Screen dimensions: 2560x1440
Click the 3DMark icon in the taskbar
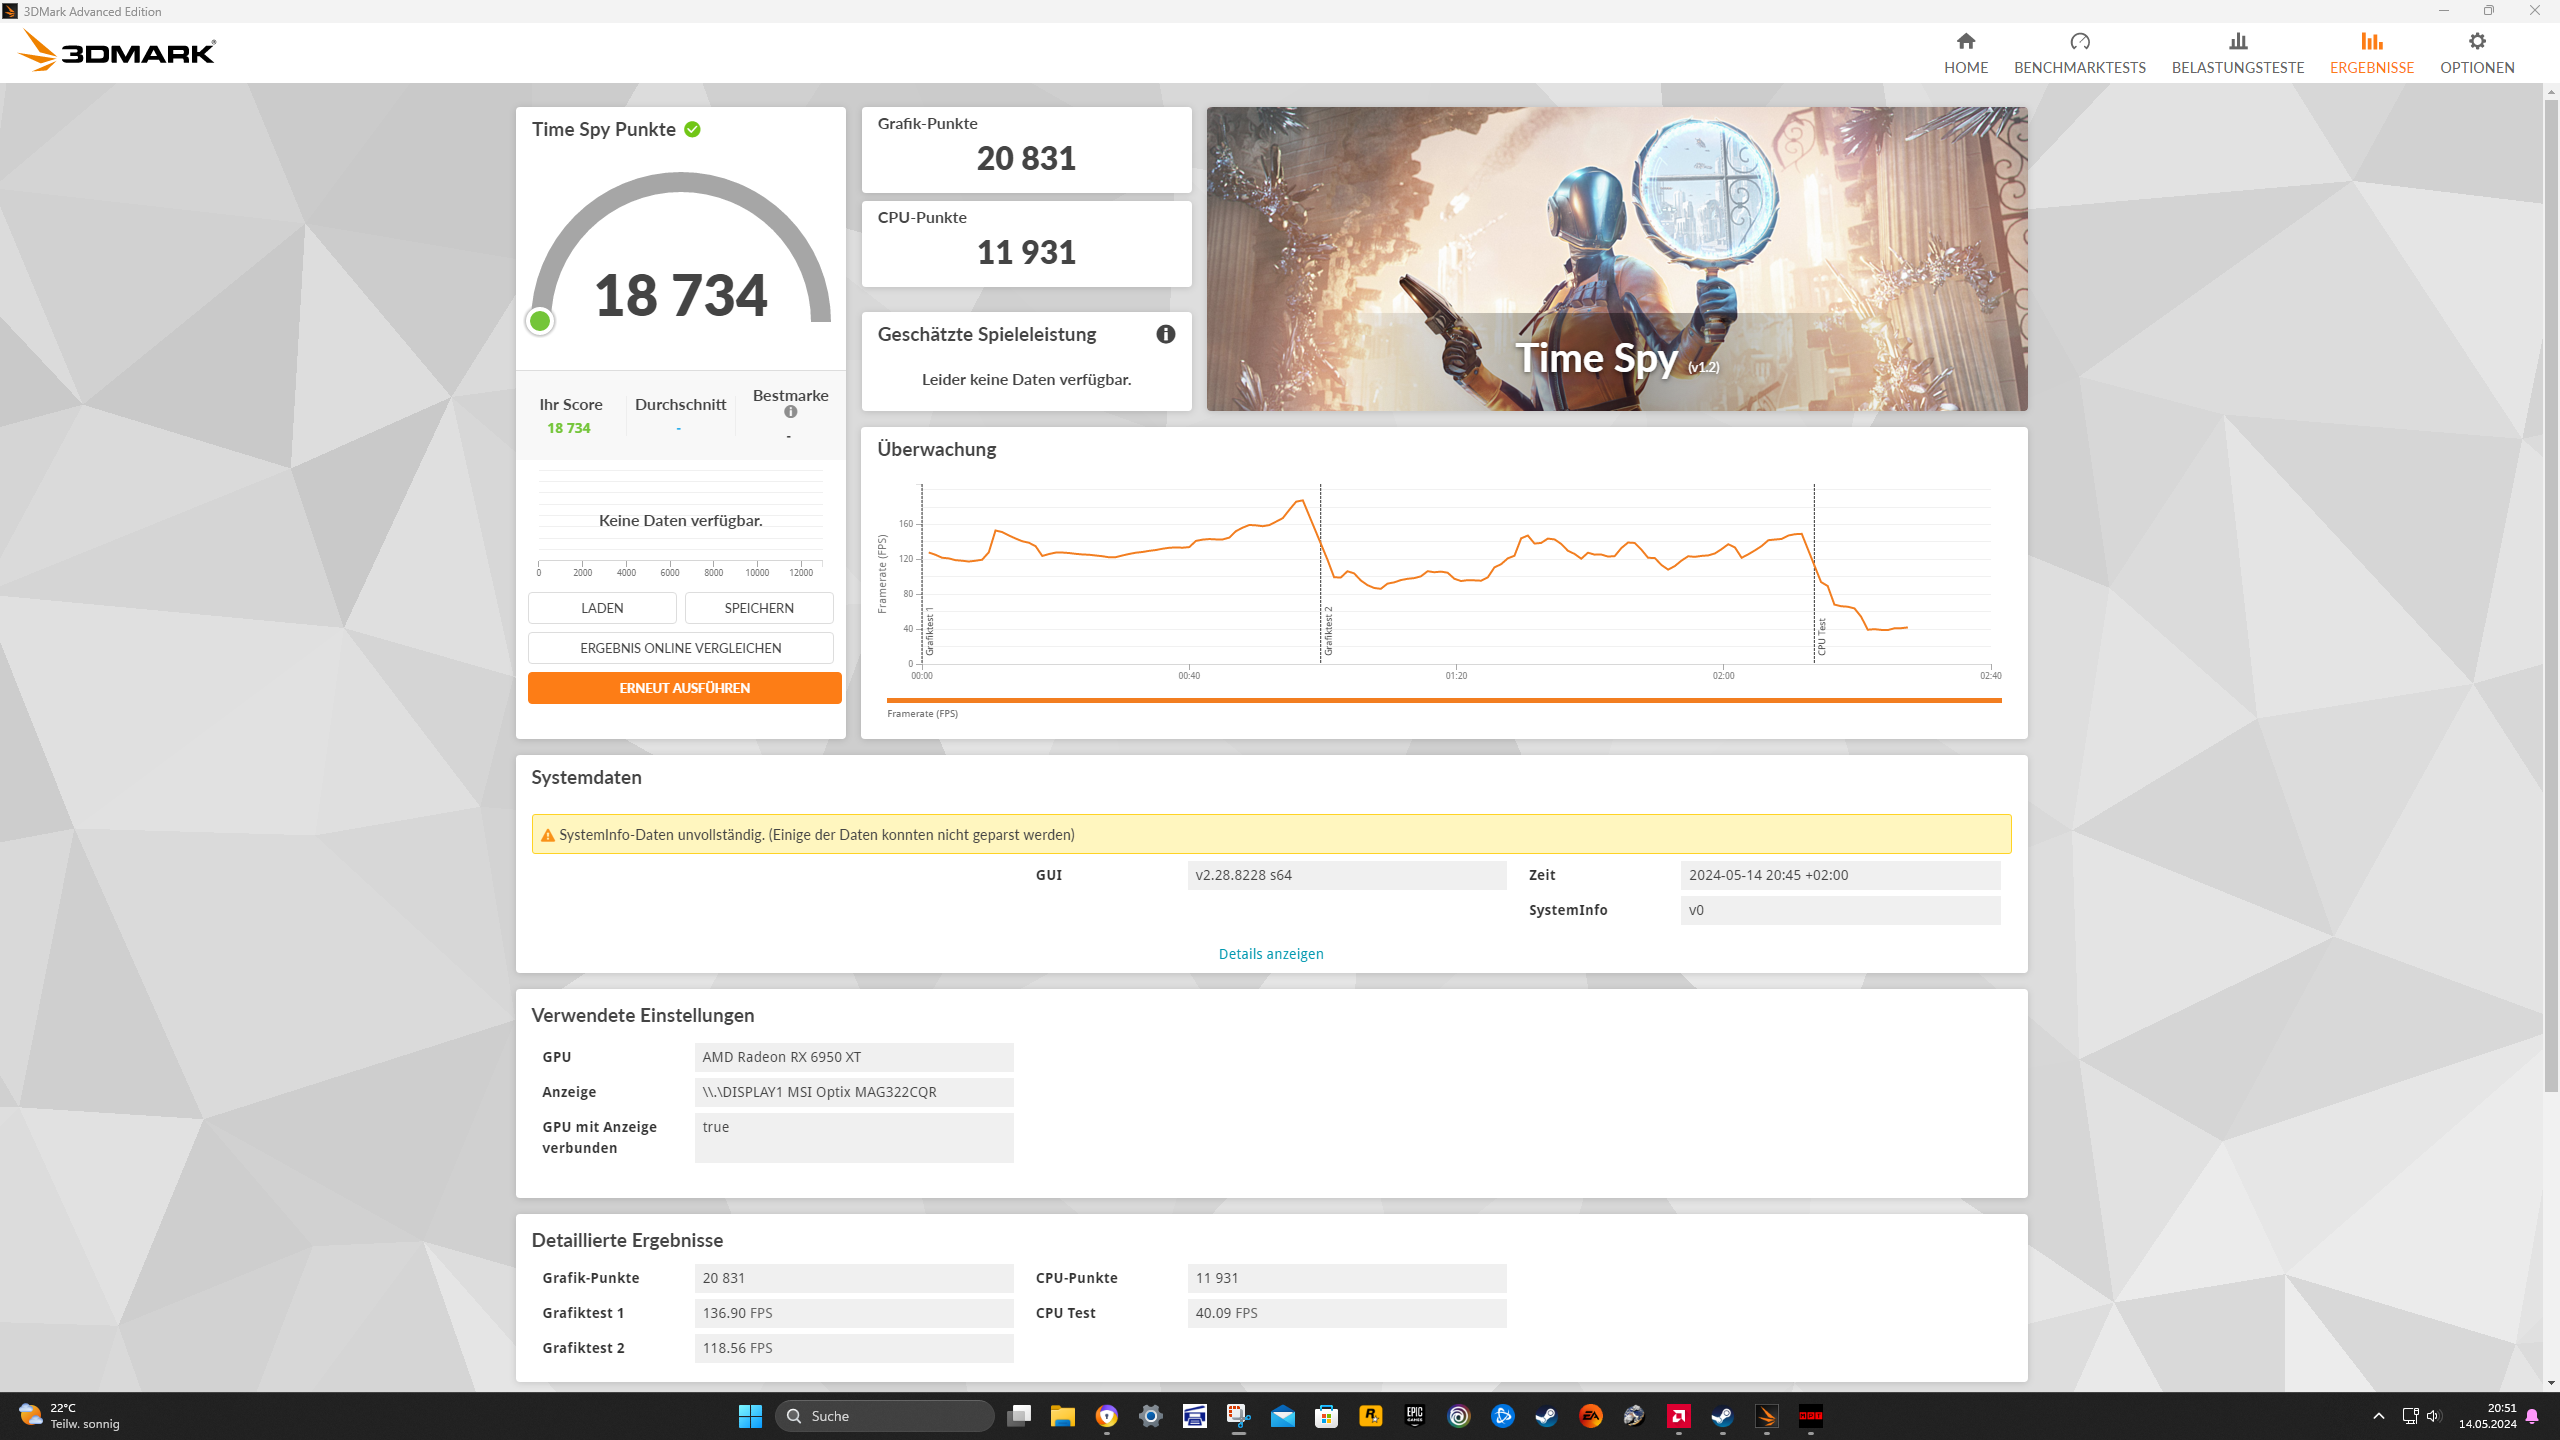tap(1766, 1415)
